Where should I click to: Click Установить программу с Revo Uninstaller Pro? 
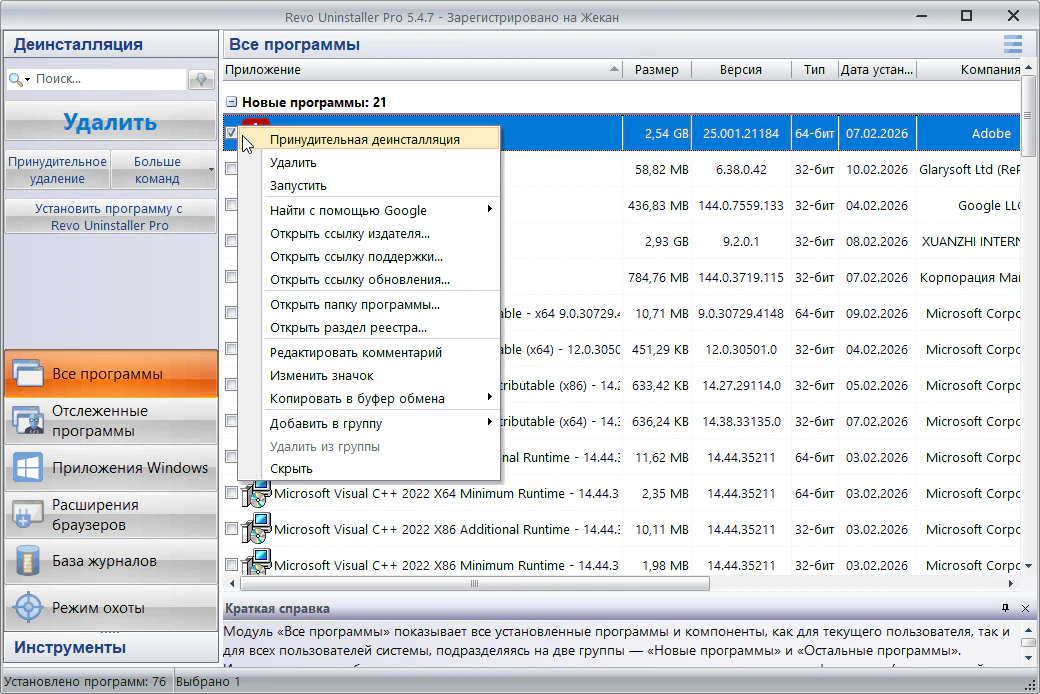109,217
